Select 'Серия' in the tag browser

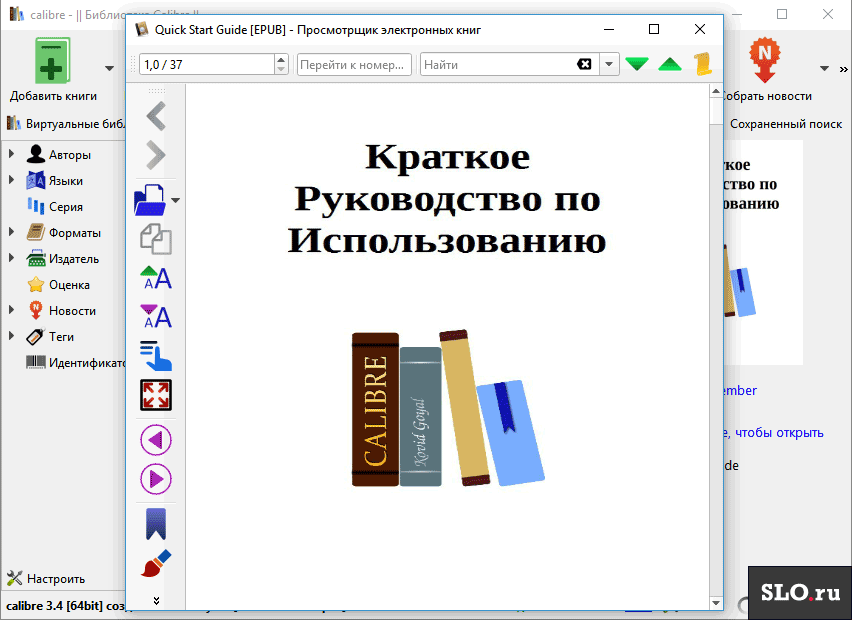point(66,207)
